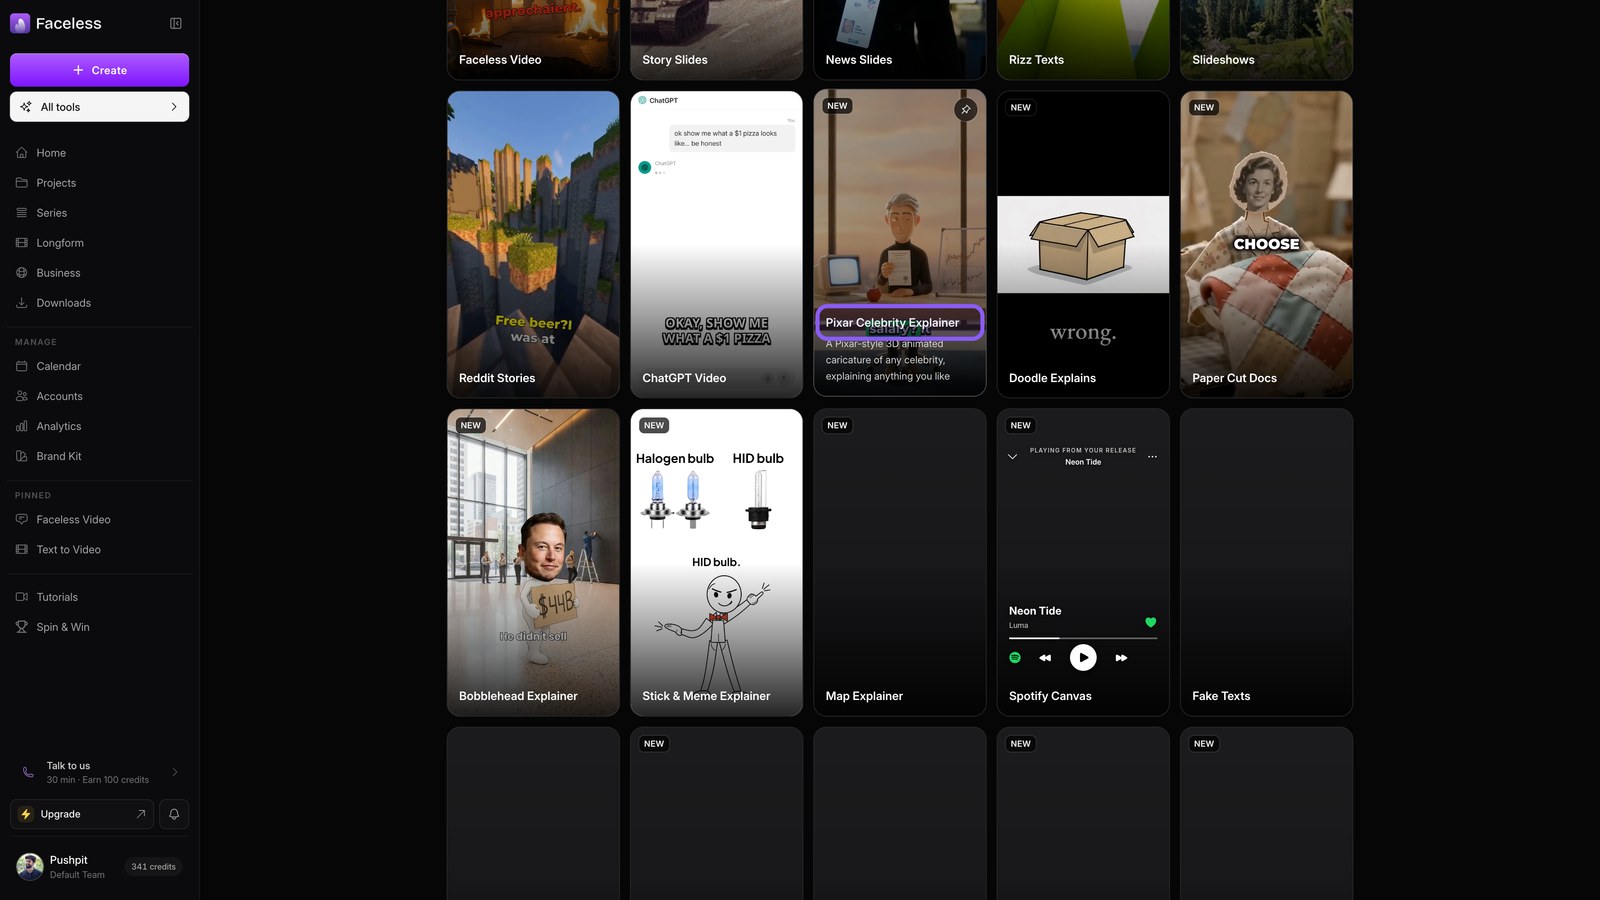1600x900 pixels.
Task: Open the Fake Texts template
Action: [1266, 562]
